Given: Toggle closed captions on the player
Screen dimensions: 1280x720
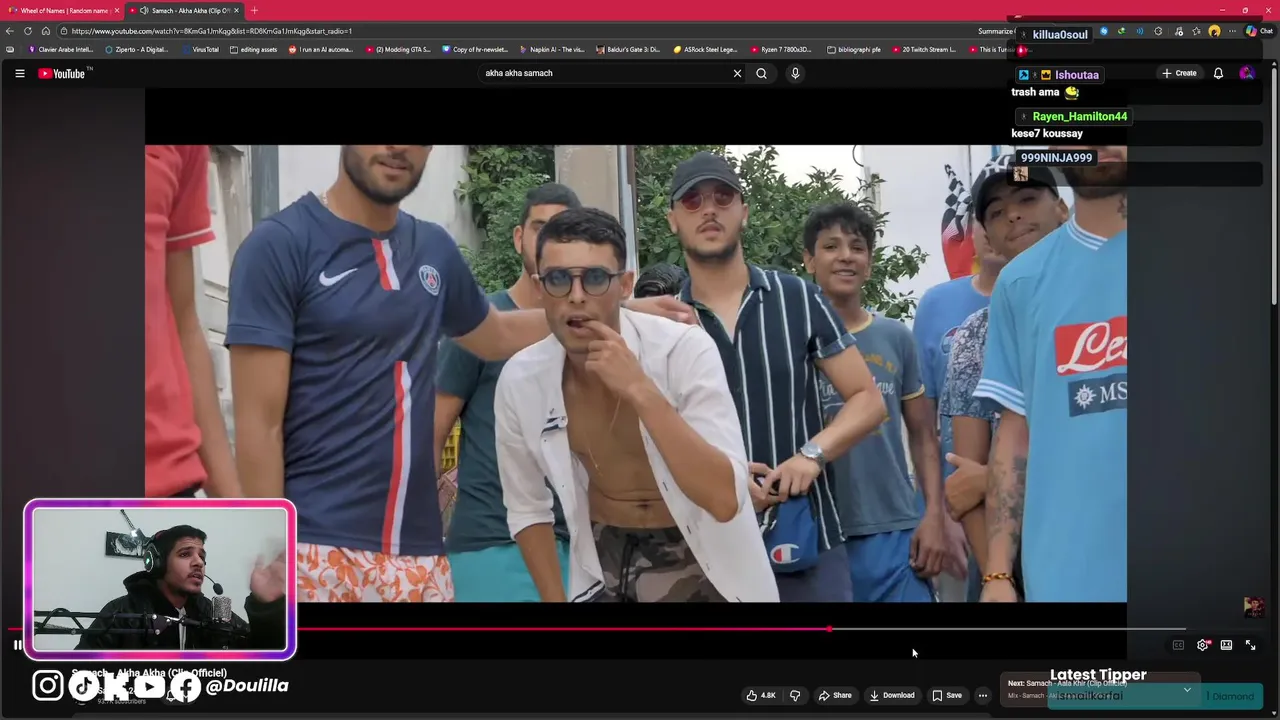Looking at the screenshot, I should (1178, 645).
